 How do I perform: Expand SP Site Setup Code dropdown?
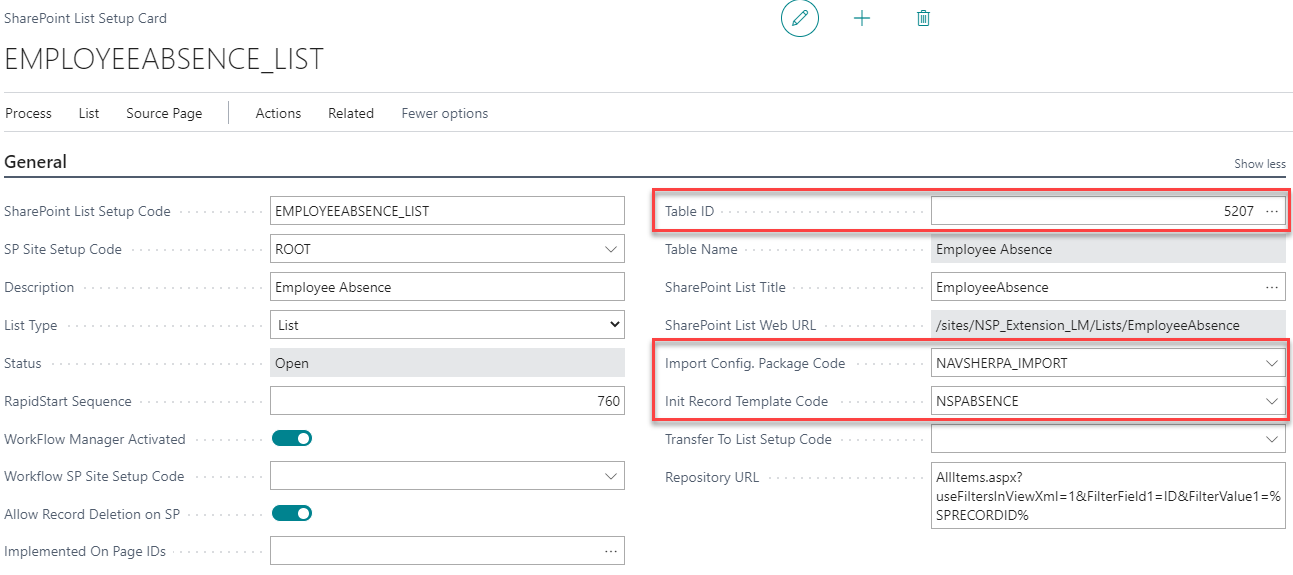click(611, 249)
